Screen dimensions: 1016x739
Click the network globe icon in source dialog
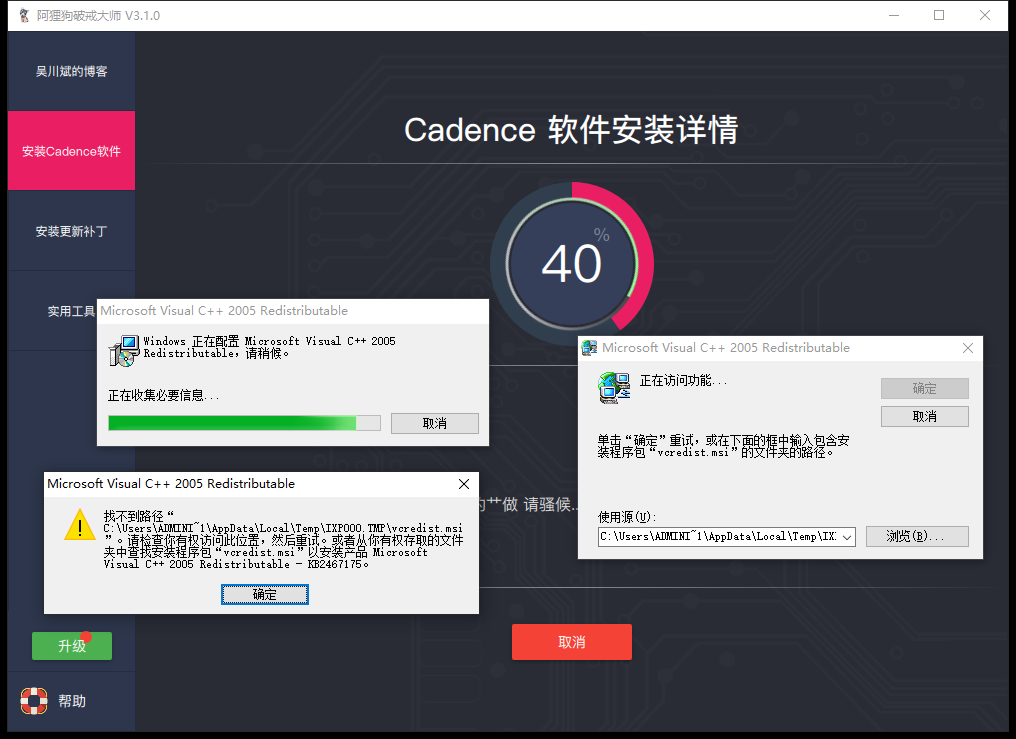click(614, 387)
